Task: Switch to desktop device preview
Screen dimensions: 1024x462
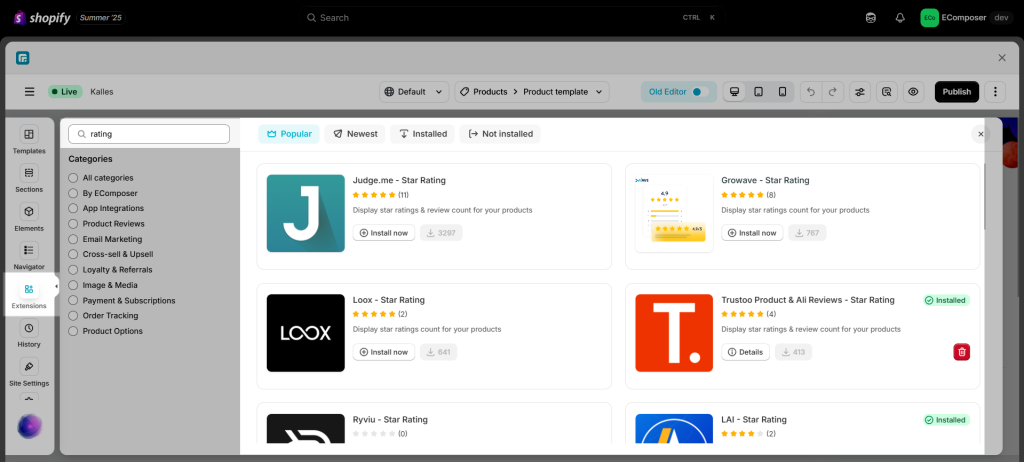Action: (x=735, y=91)
